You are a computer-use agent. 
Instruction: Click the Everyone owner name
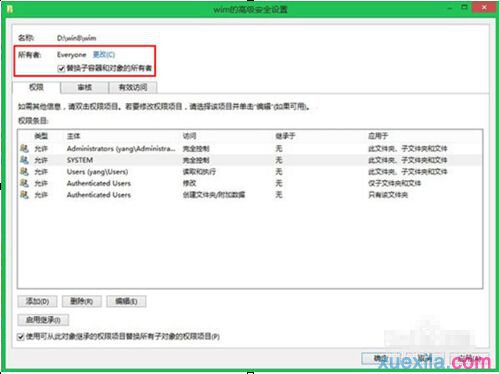tap(71, 54)
